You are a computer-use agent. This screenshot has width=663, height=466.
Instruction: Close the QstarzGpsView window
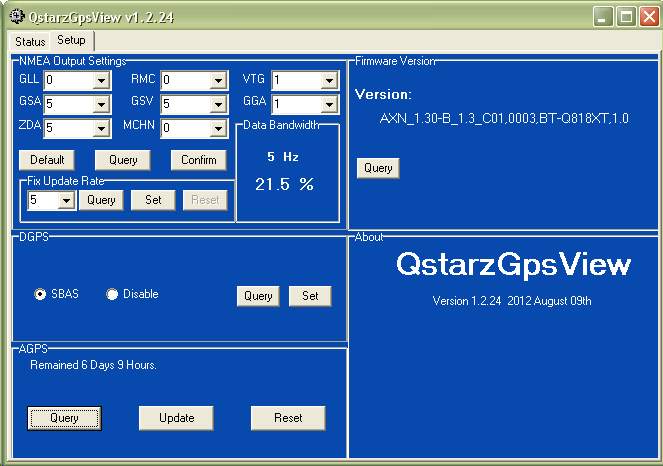[x=649, y=17]
